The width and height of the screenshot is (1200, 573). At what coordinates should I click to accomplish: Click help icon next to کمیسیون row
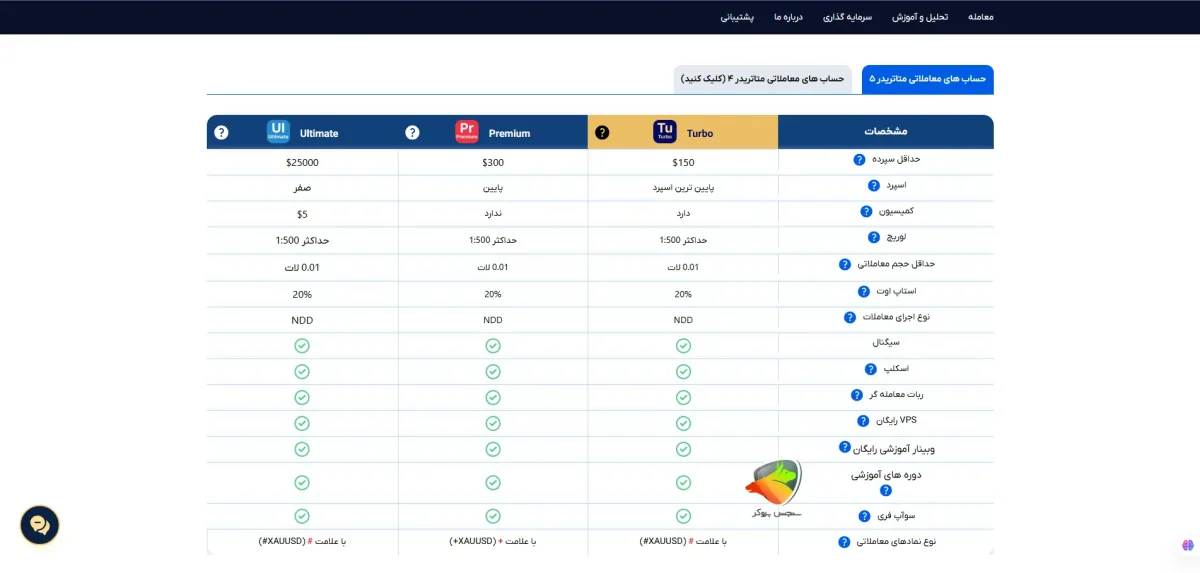pyautogui.click(x=867, y=211)
